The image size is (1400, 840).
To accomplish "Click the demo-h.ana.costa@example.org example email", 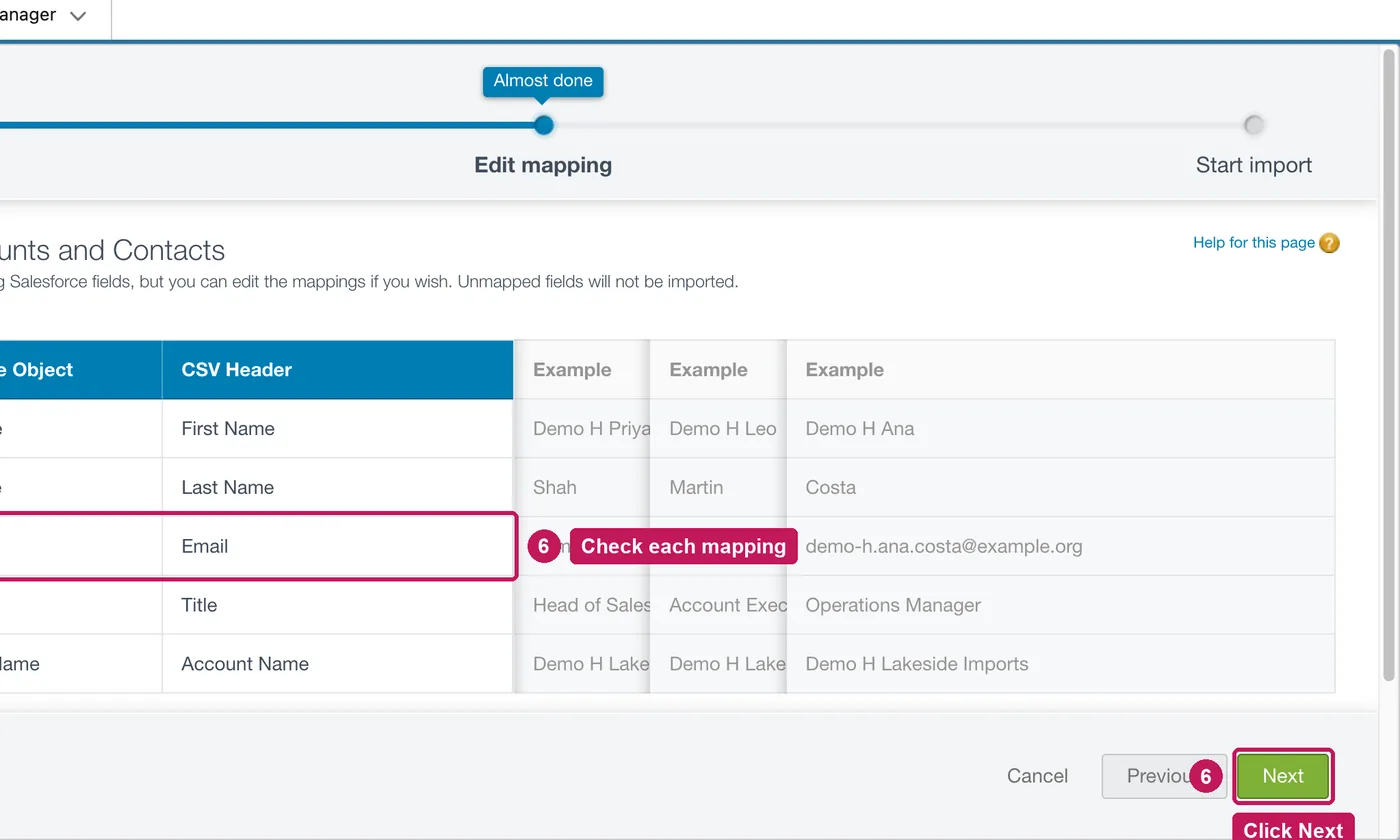I will (944, 547).
